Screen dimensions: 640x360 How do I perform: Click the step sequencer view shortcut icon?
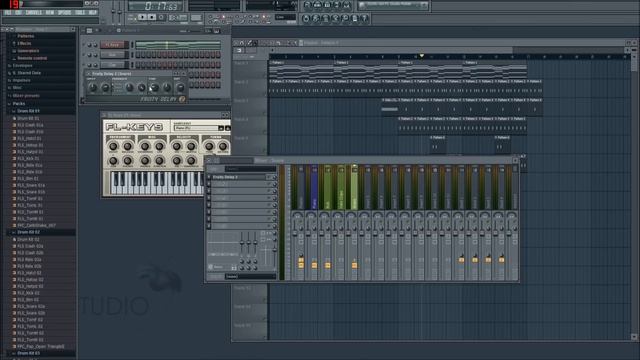(x=317, y=5)
